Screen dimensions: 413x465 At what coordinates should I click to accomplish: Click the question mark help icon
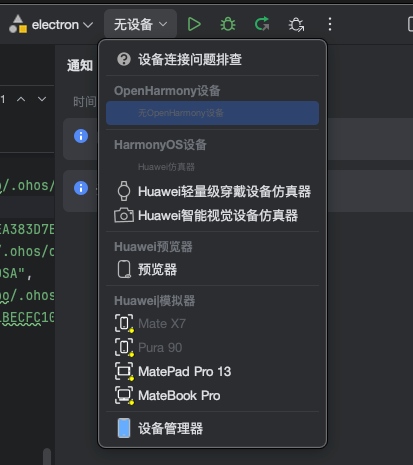click(x=124, y=60)
